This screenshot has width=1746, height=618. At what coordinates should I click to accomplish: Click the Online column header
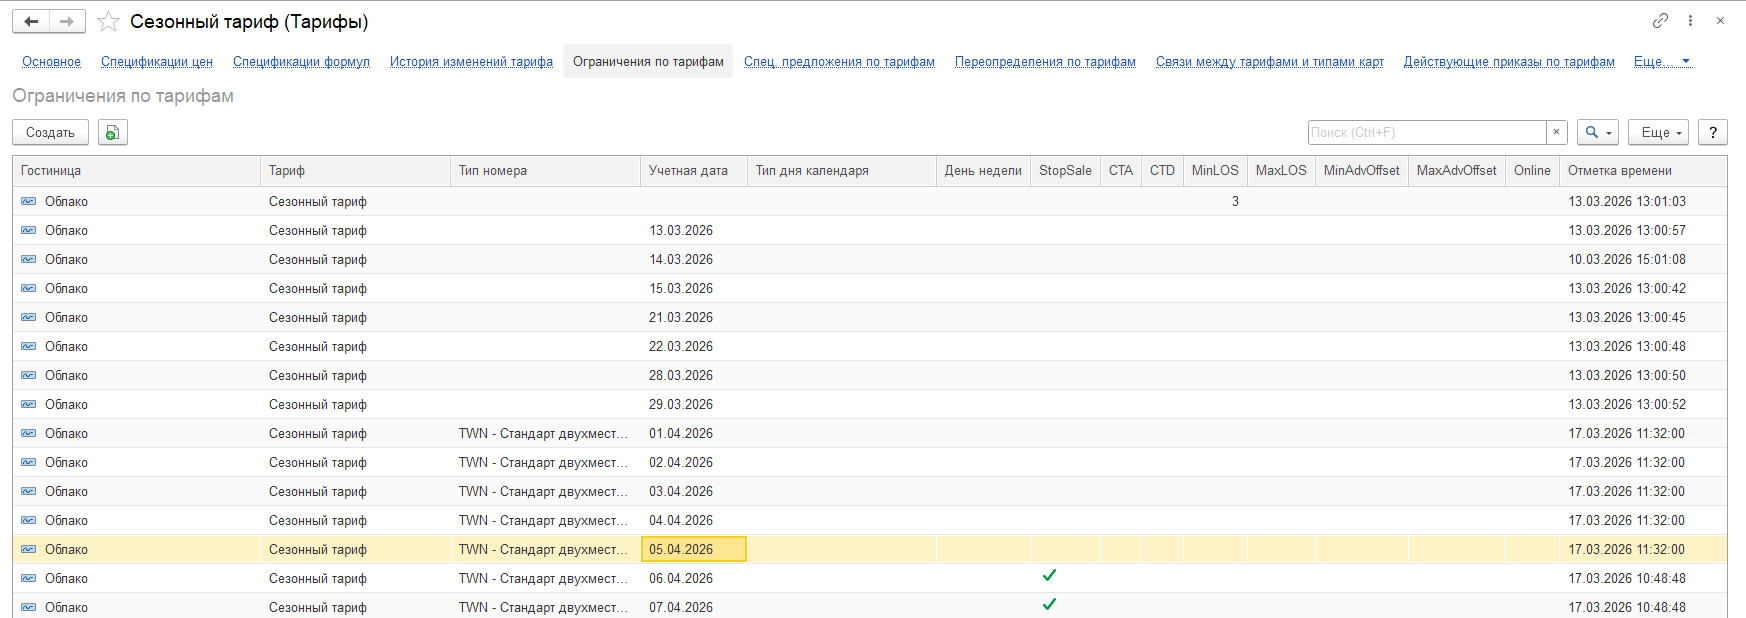point(1532,171)
